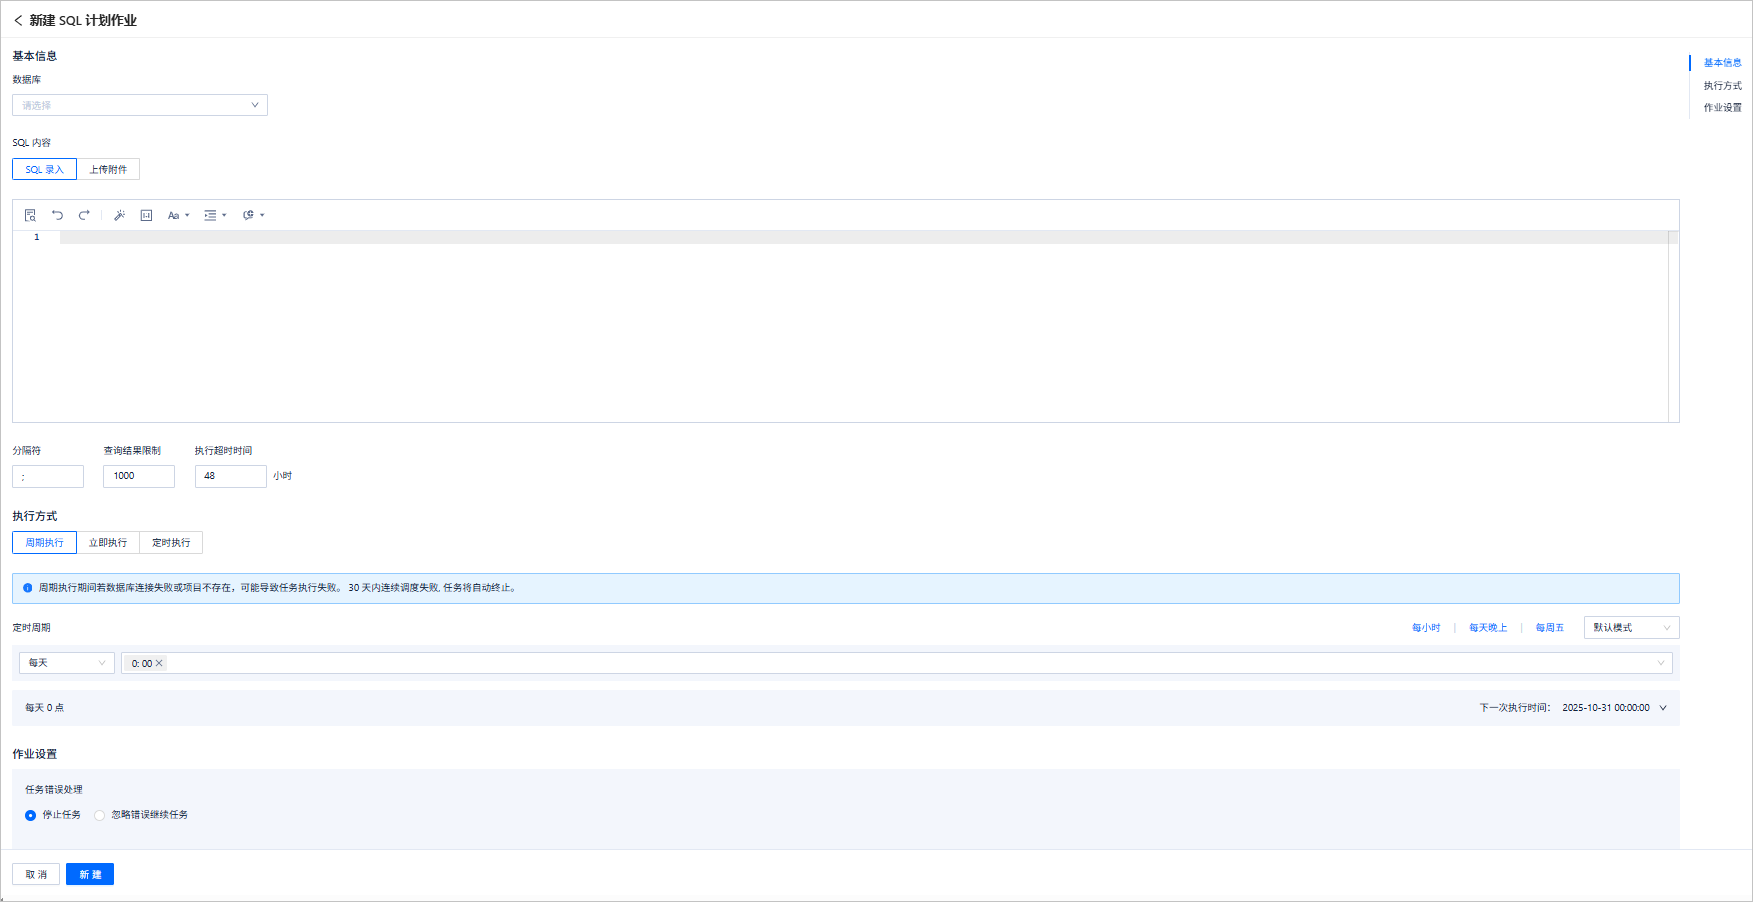Screen dimensions: 1753x902
Task: Open the comment options menu
Action: coord(254,215)
